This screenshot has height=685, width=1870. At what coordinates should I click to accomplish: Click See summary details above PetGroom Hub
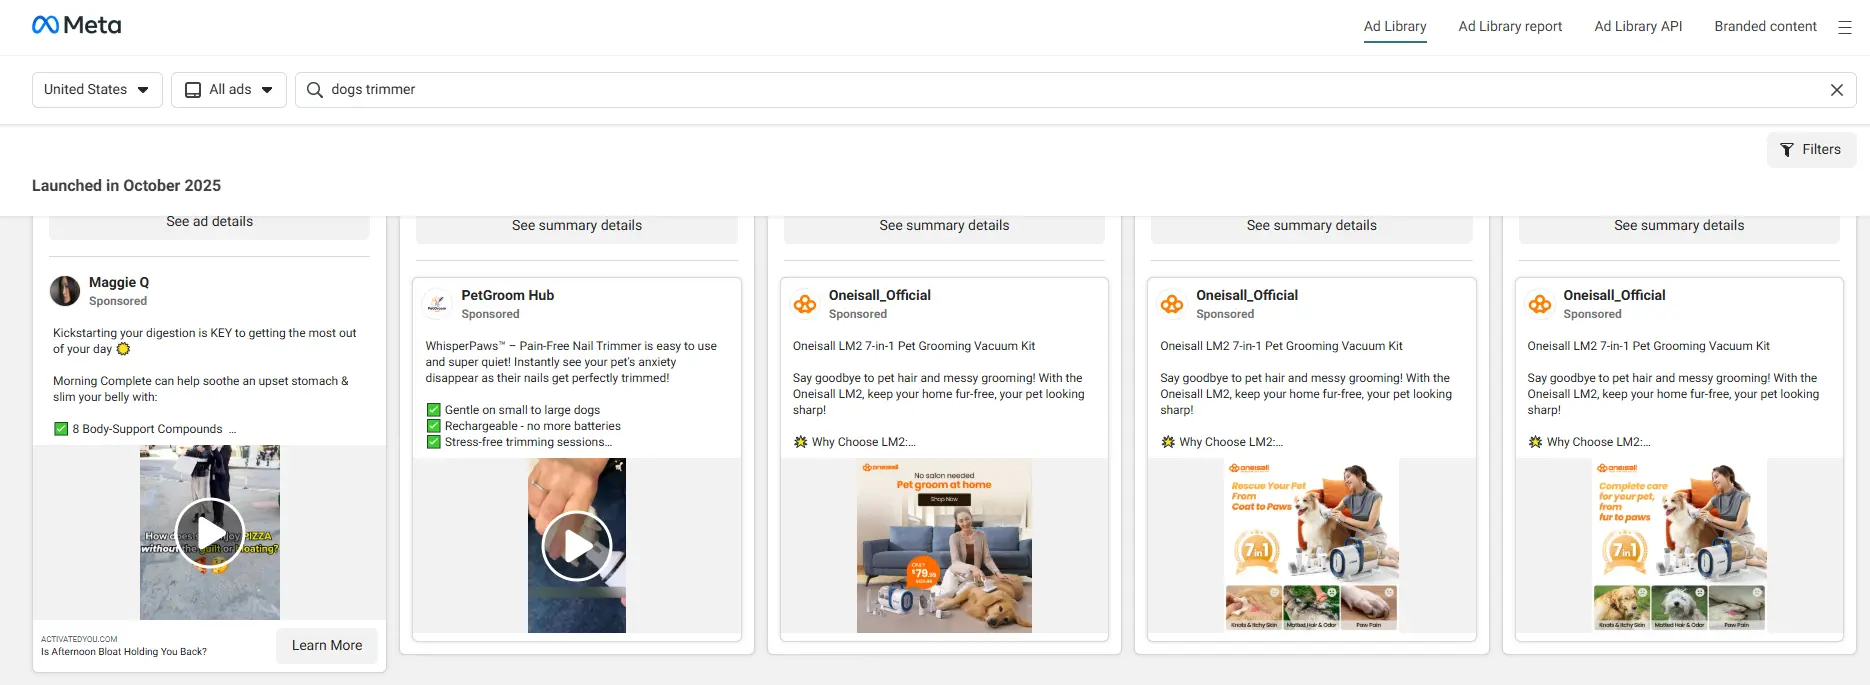pyautogui.click(x=577, y=227)
